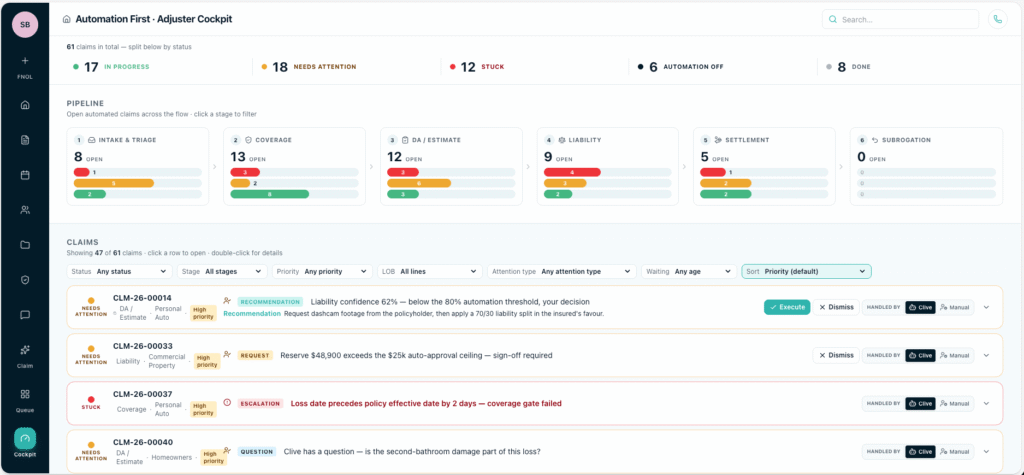The image size is (1024, 475).
Task: Click the person icon on CLM-26-00040 row
Action: [x=227, y=451]
